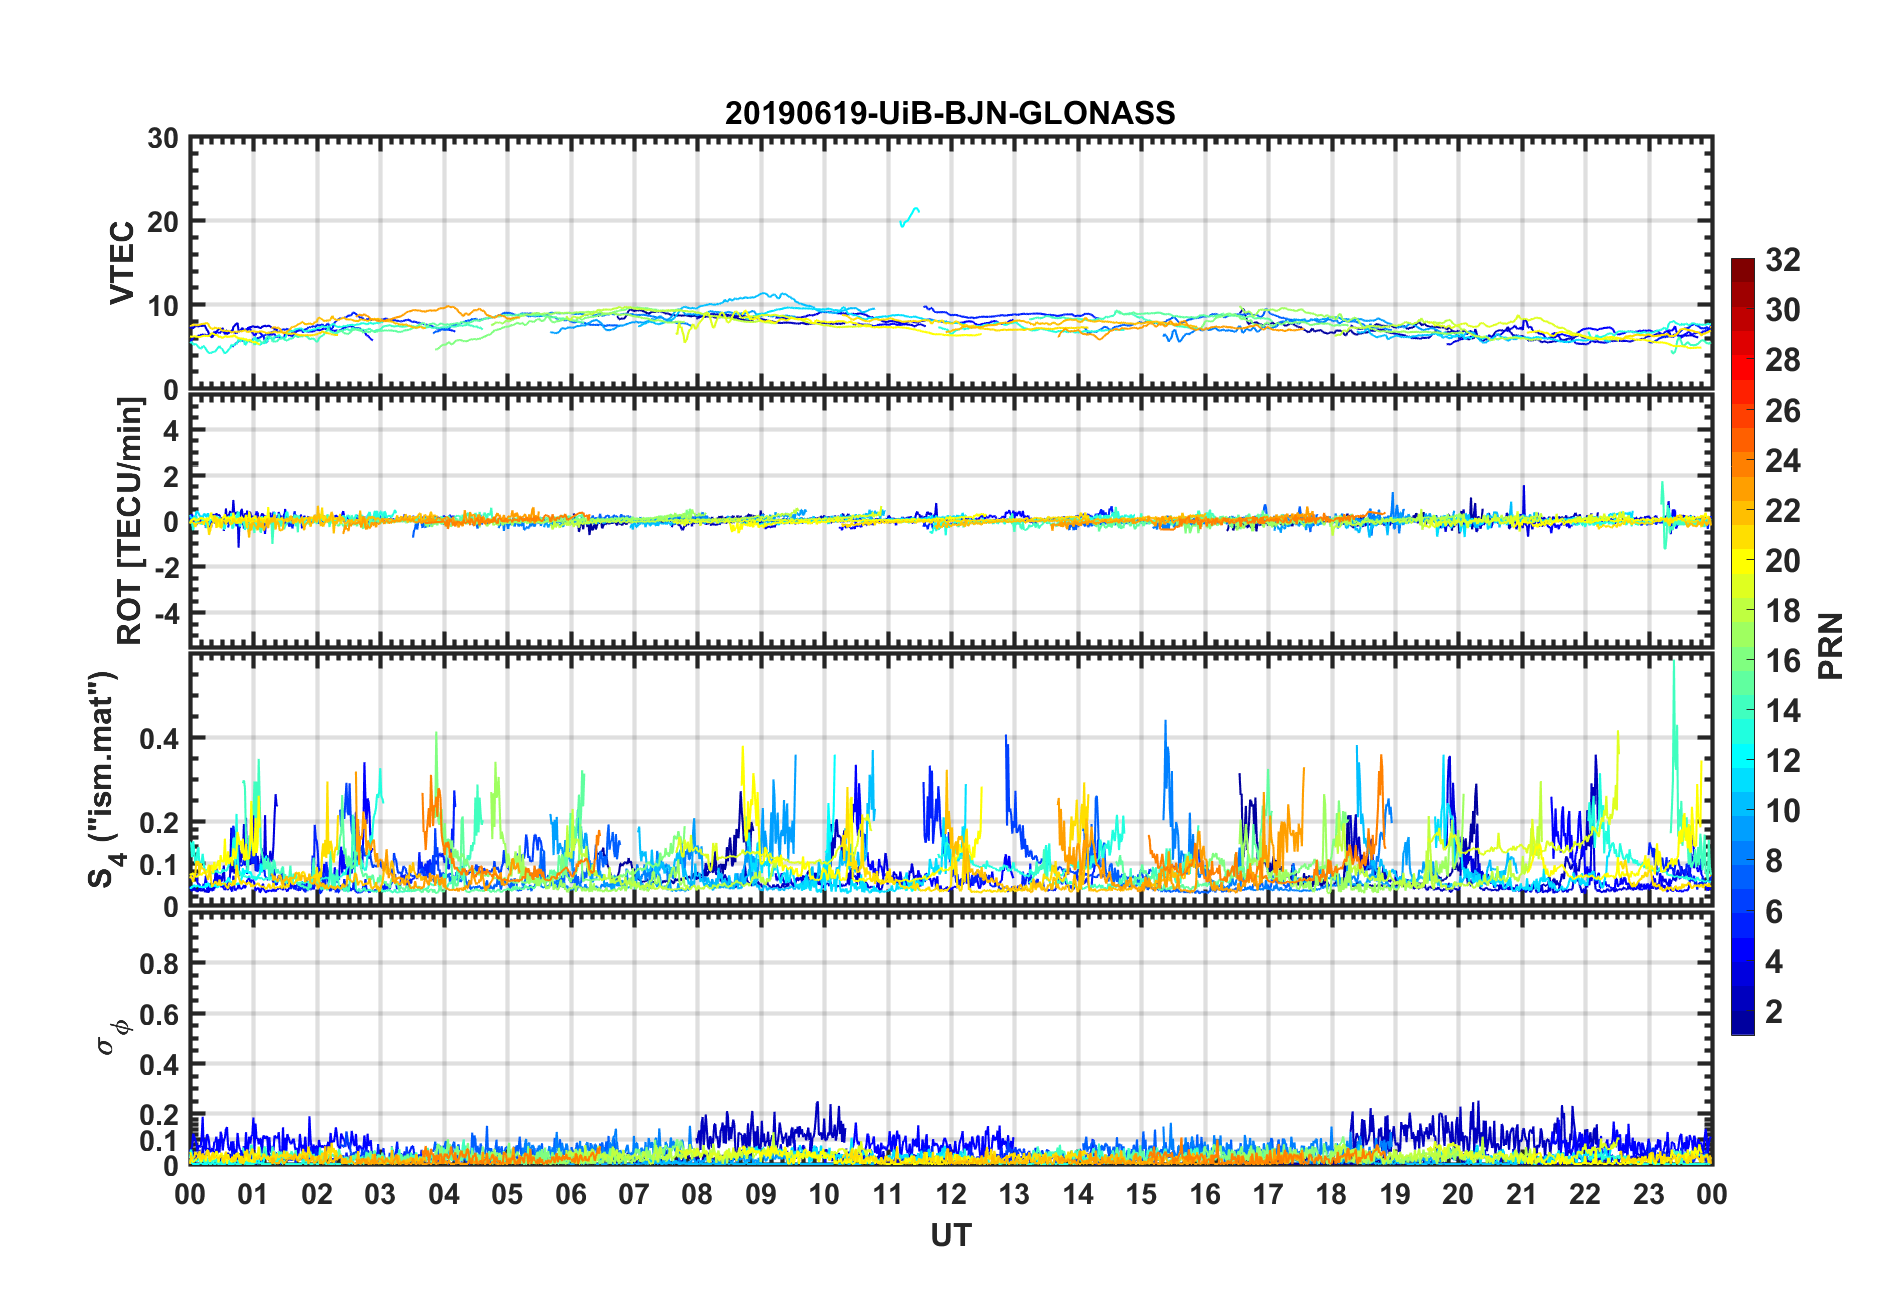Click the colorbar tick label 16
This screenshot has width=1902, height=1292.
click(1783, 661)
